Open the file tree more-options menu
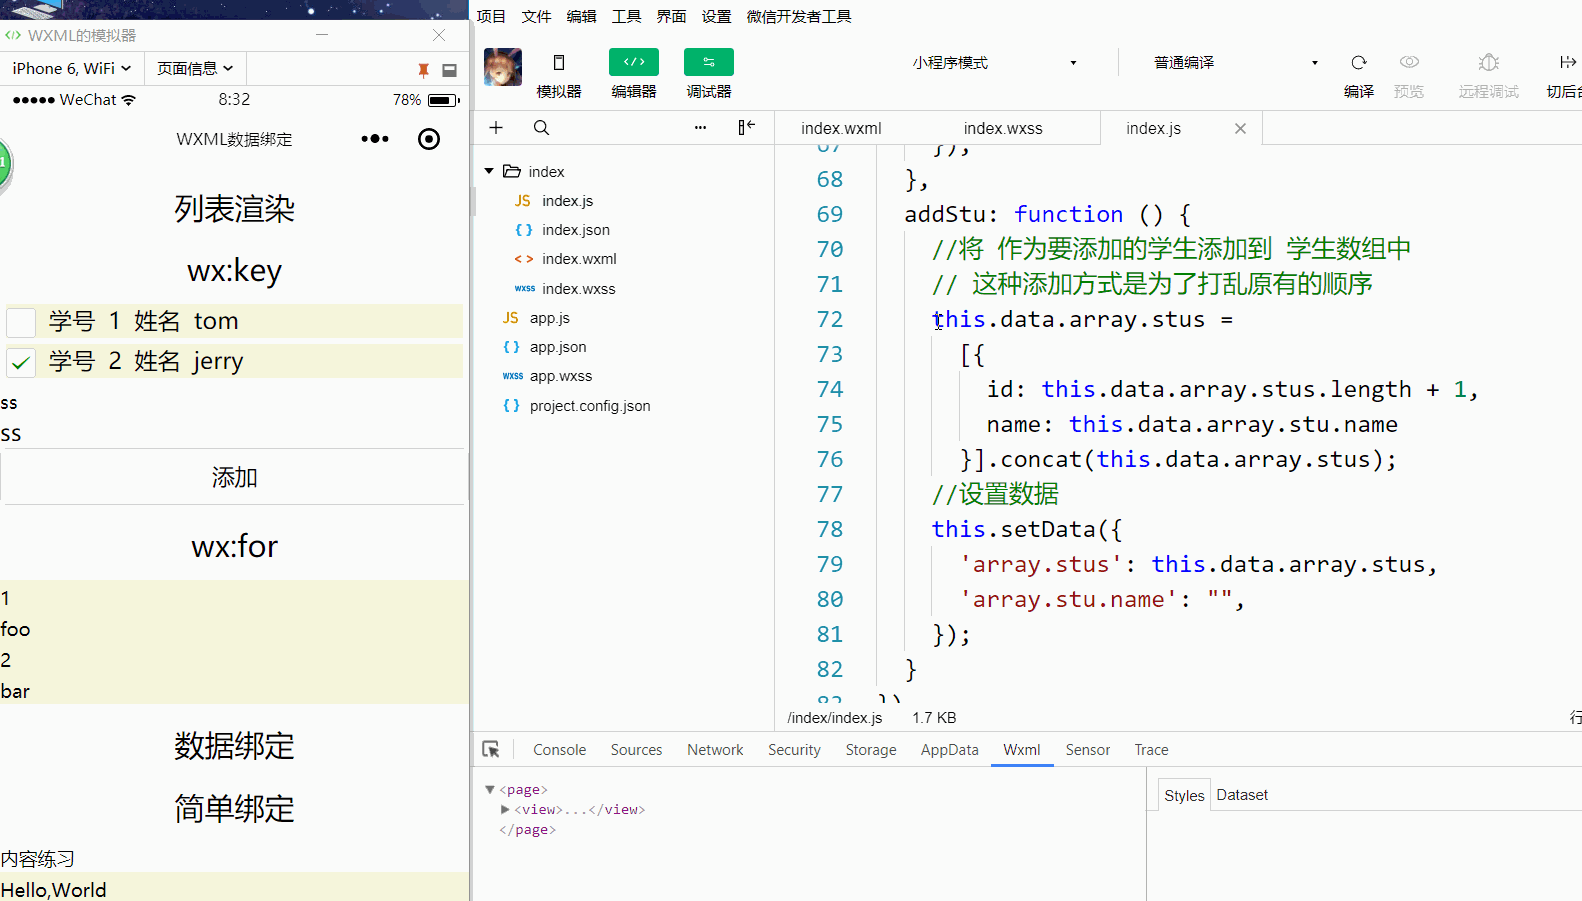This screenshot has width=1582, height=901. click(700, 127)
